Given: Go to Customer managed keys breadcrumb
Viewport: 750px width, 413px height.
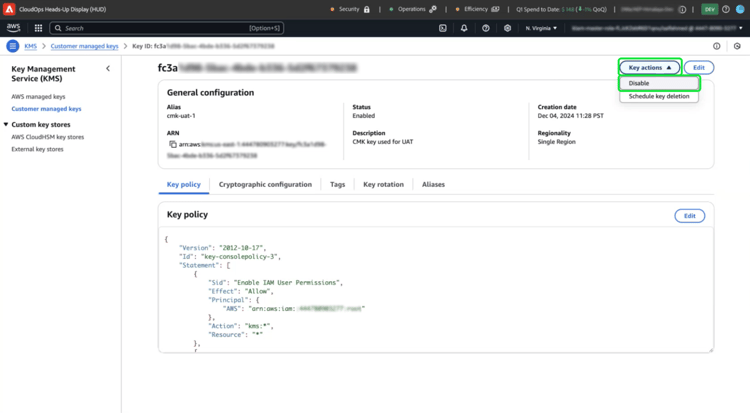Looking at the screenshot, I should pos(84,46).
